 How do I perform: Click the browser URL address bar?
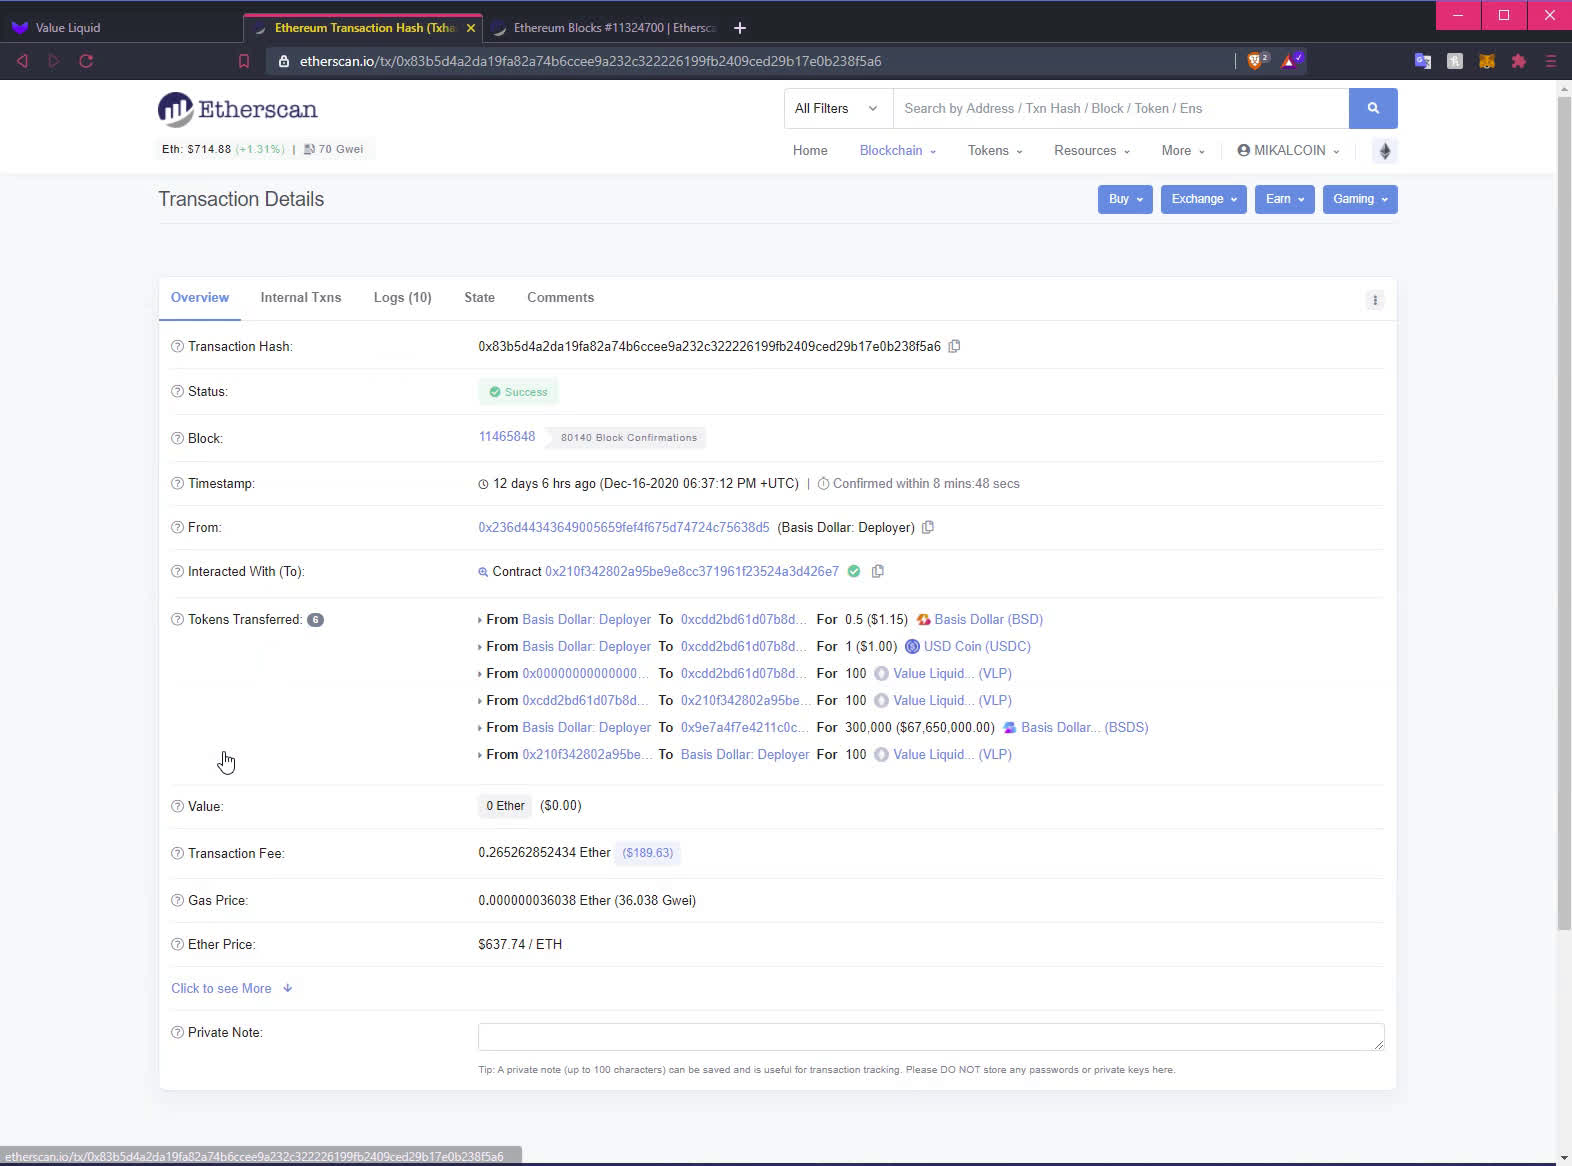pyautogui.click(x=750, y=61)
